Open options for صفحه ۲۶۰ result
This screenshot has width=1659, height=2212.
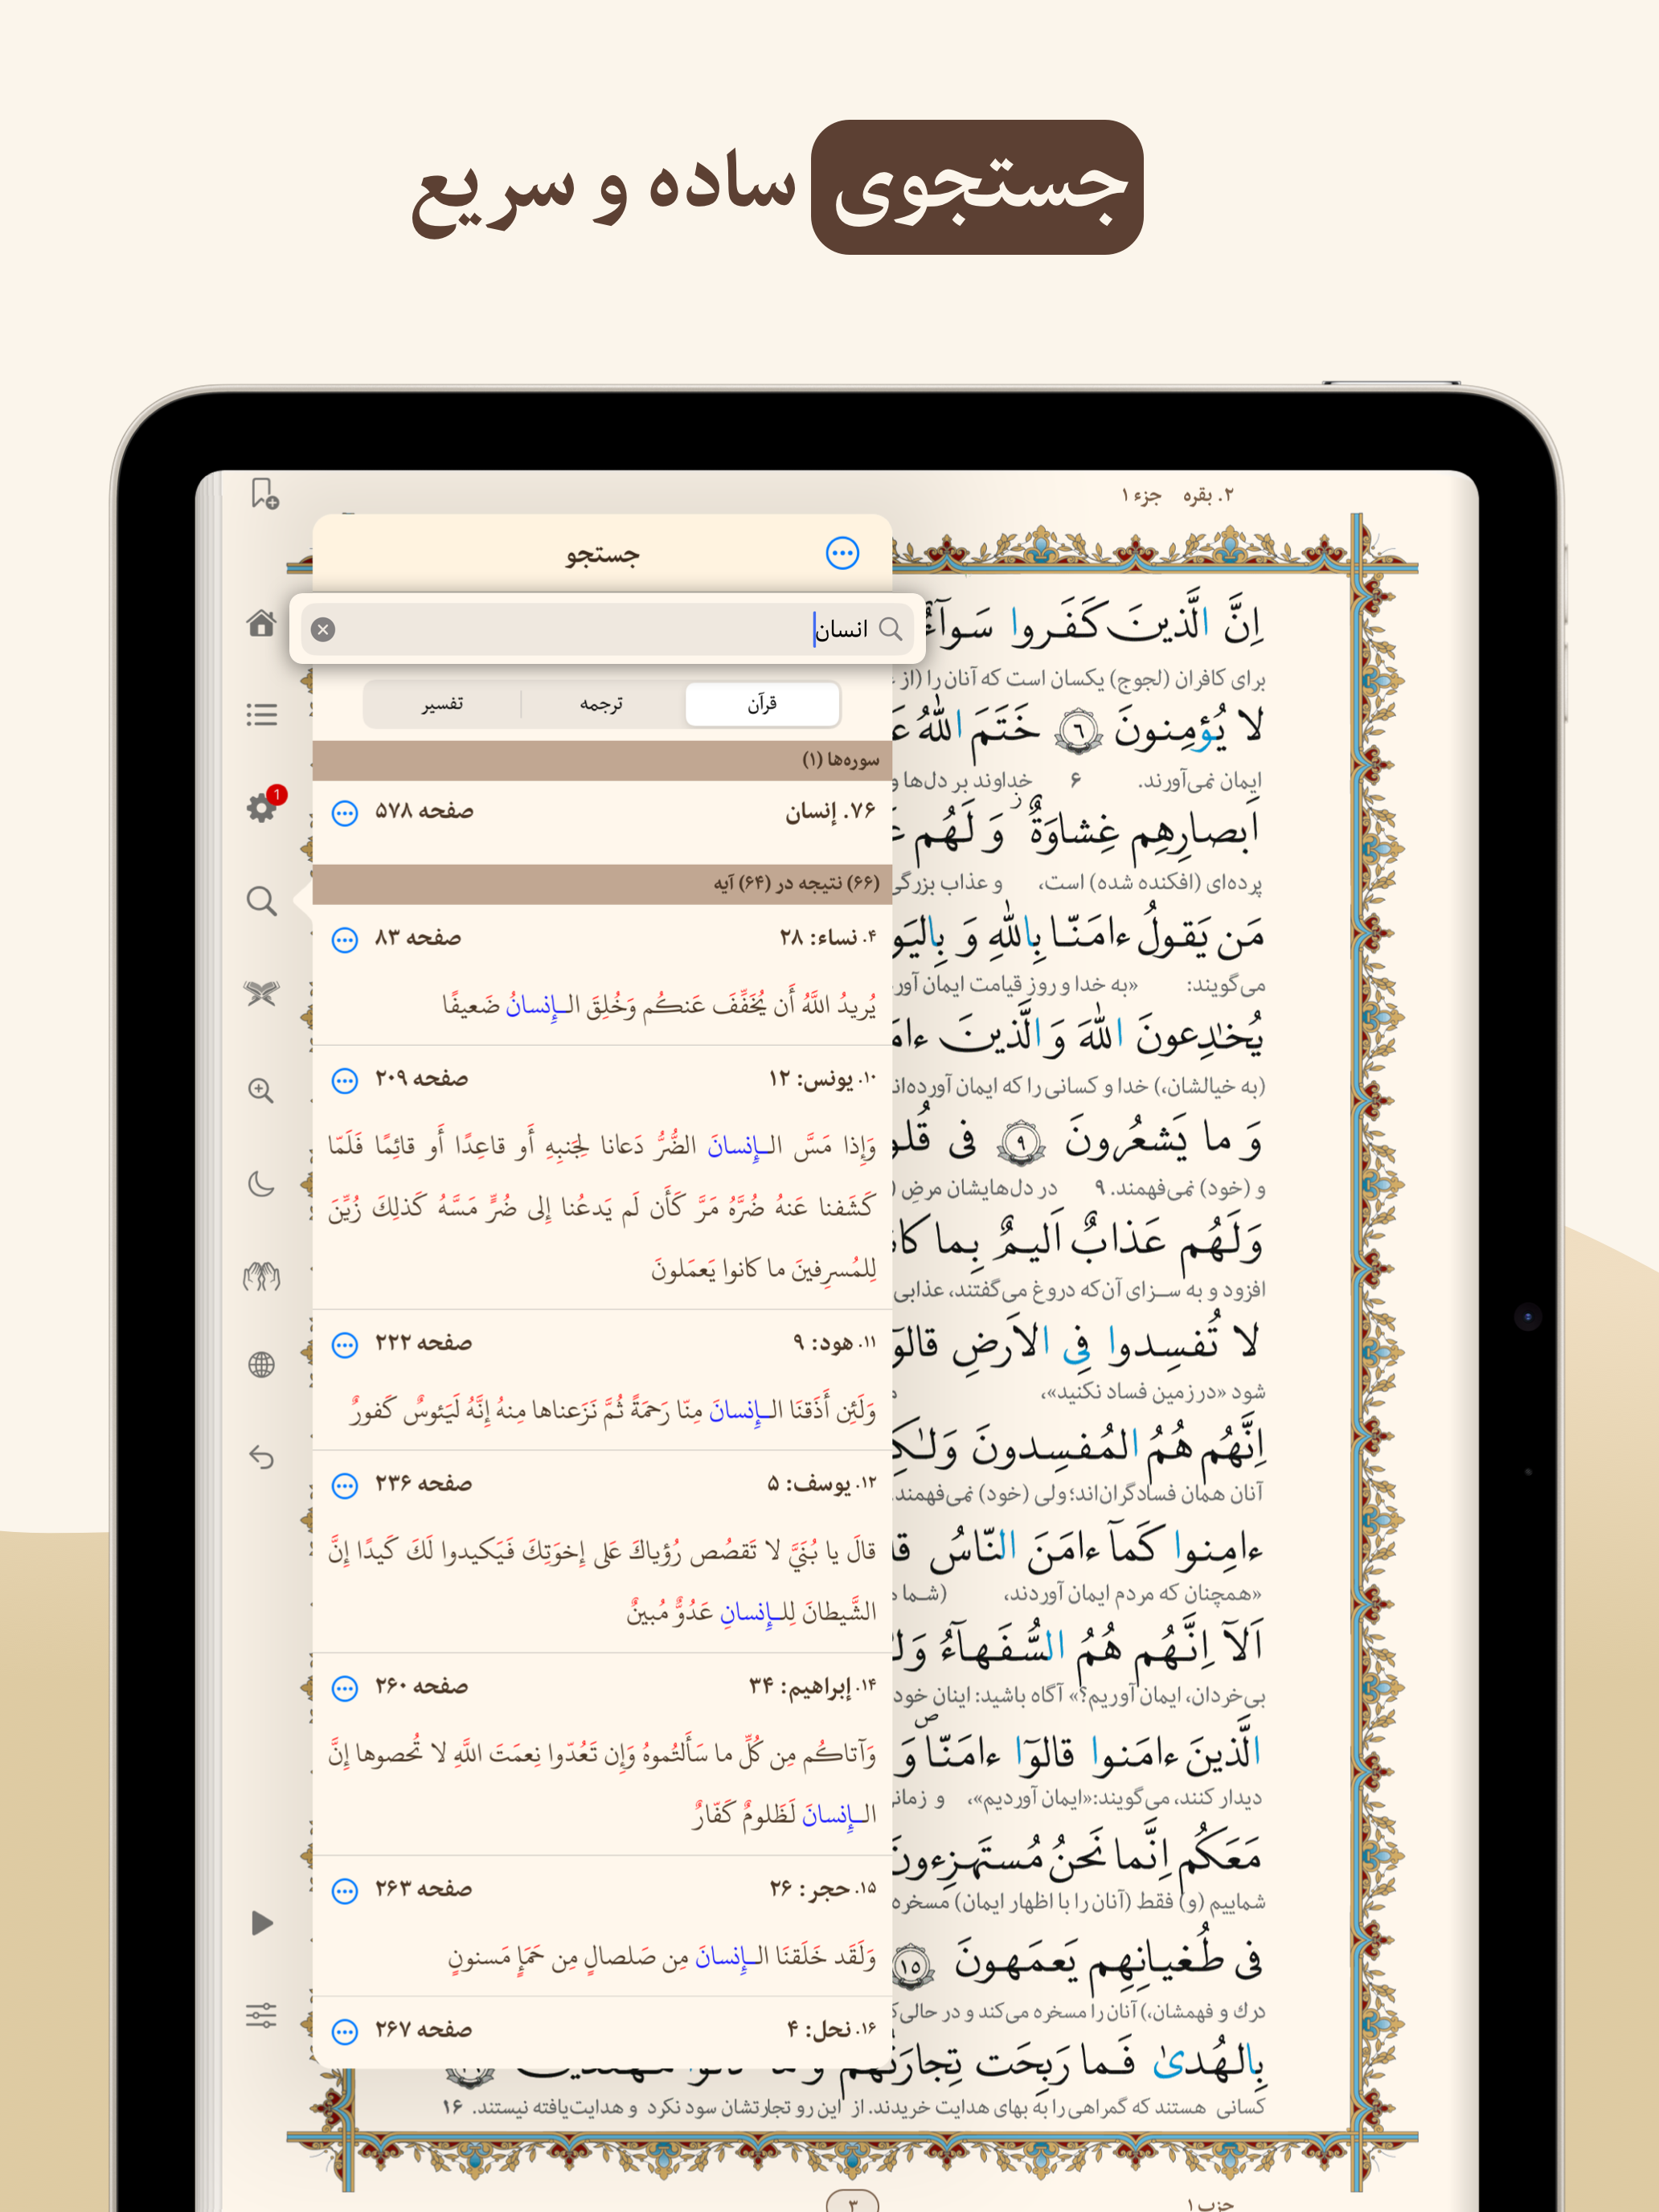(345, 1689)
